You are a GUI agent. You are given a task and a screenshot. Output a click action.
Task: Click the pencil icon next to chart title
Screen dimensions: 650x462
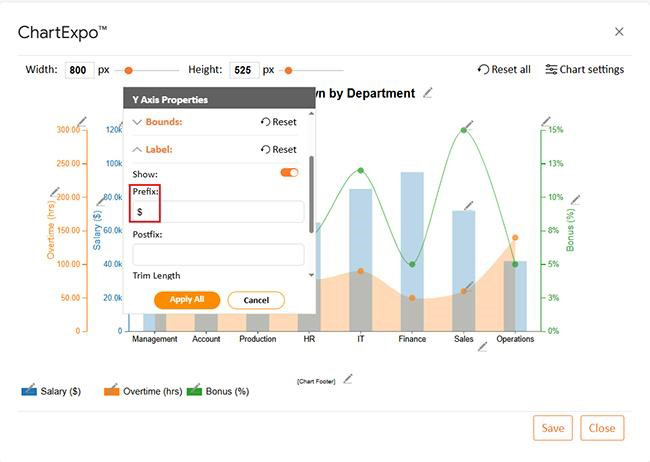tap(428, 93)
